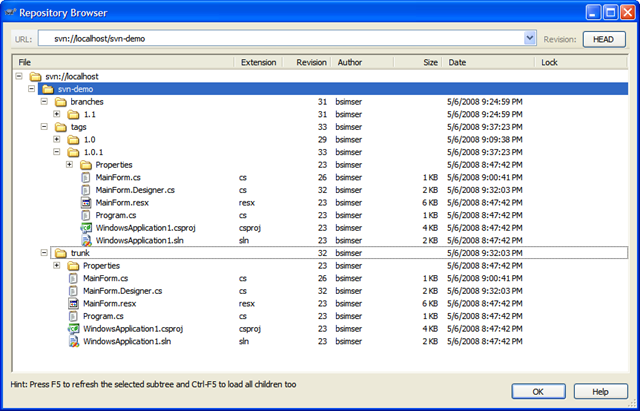Collapse the tags node

pyautogui.click(x=44, y=127)
